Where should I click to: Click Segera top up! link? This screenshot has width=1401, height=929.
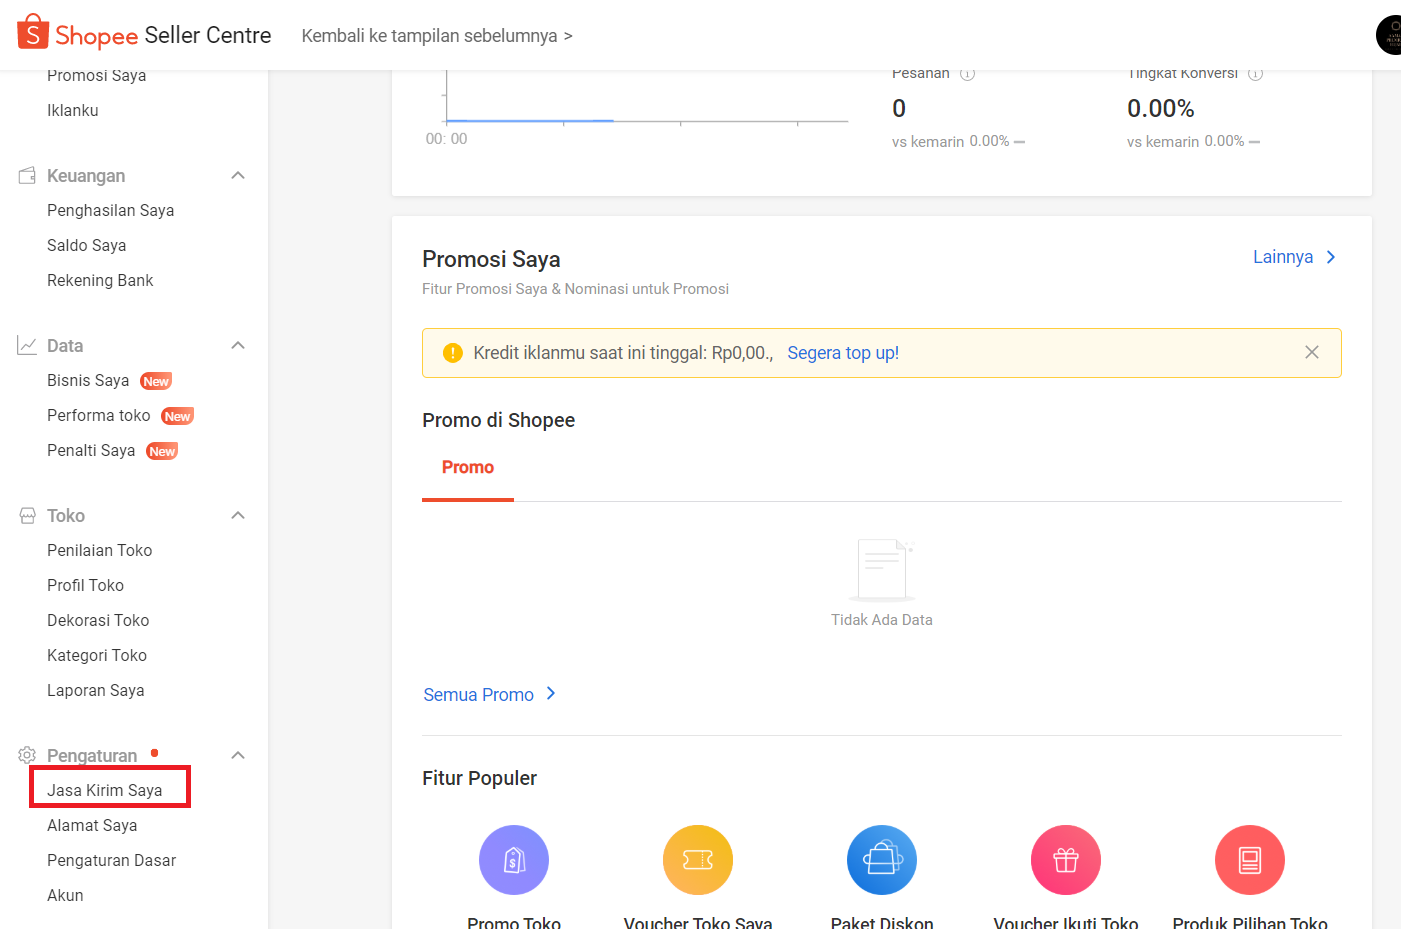[843, 353]
